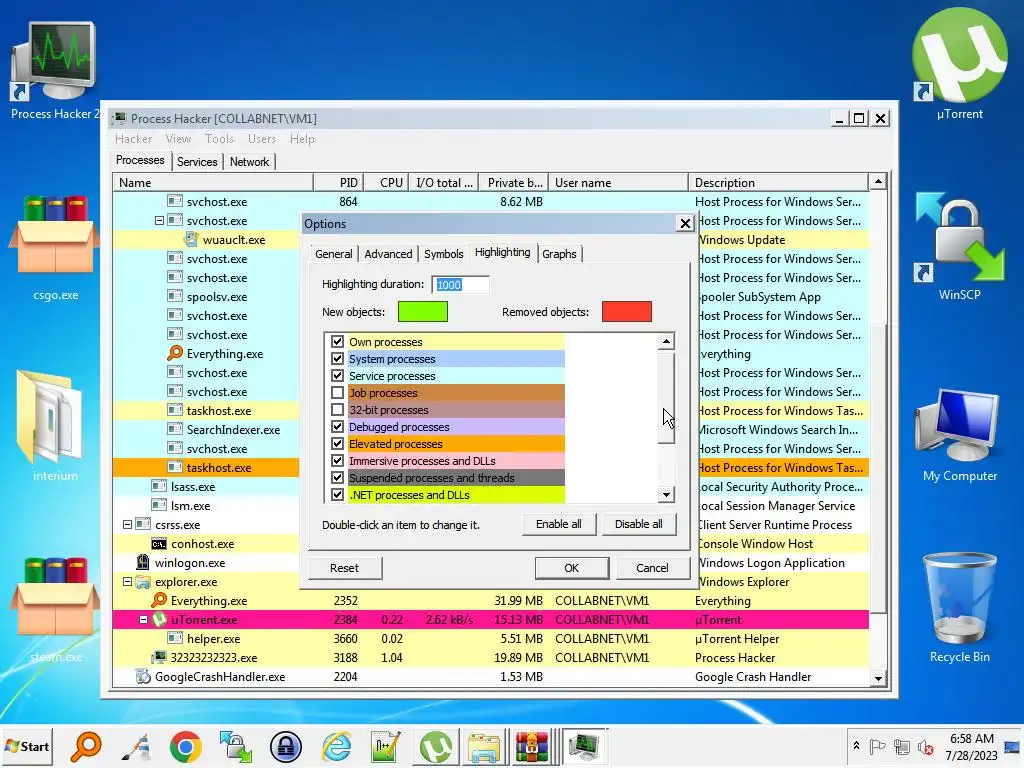1024x768 pixels.
Task: Toggle Service processes highlighting checkbox
Action: [337, 376]
